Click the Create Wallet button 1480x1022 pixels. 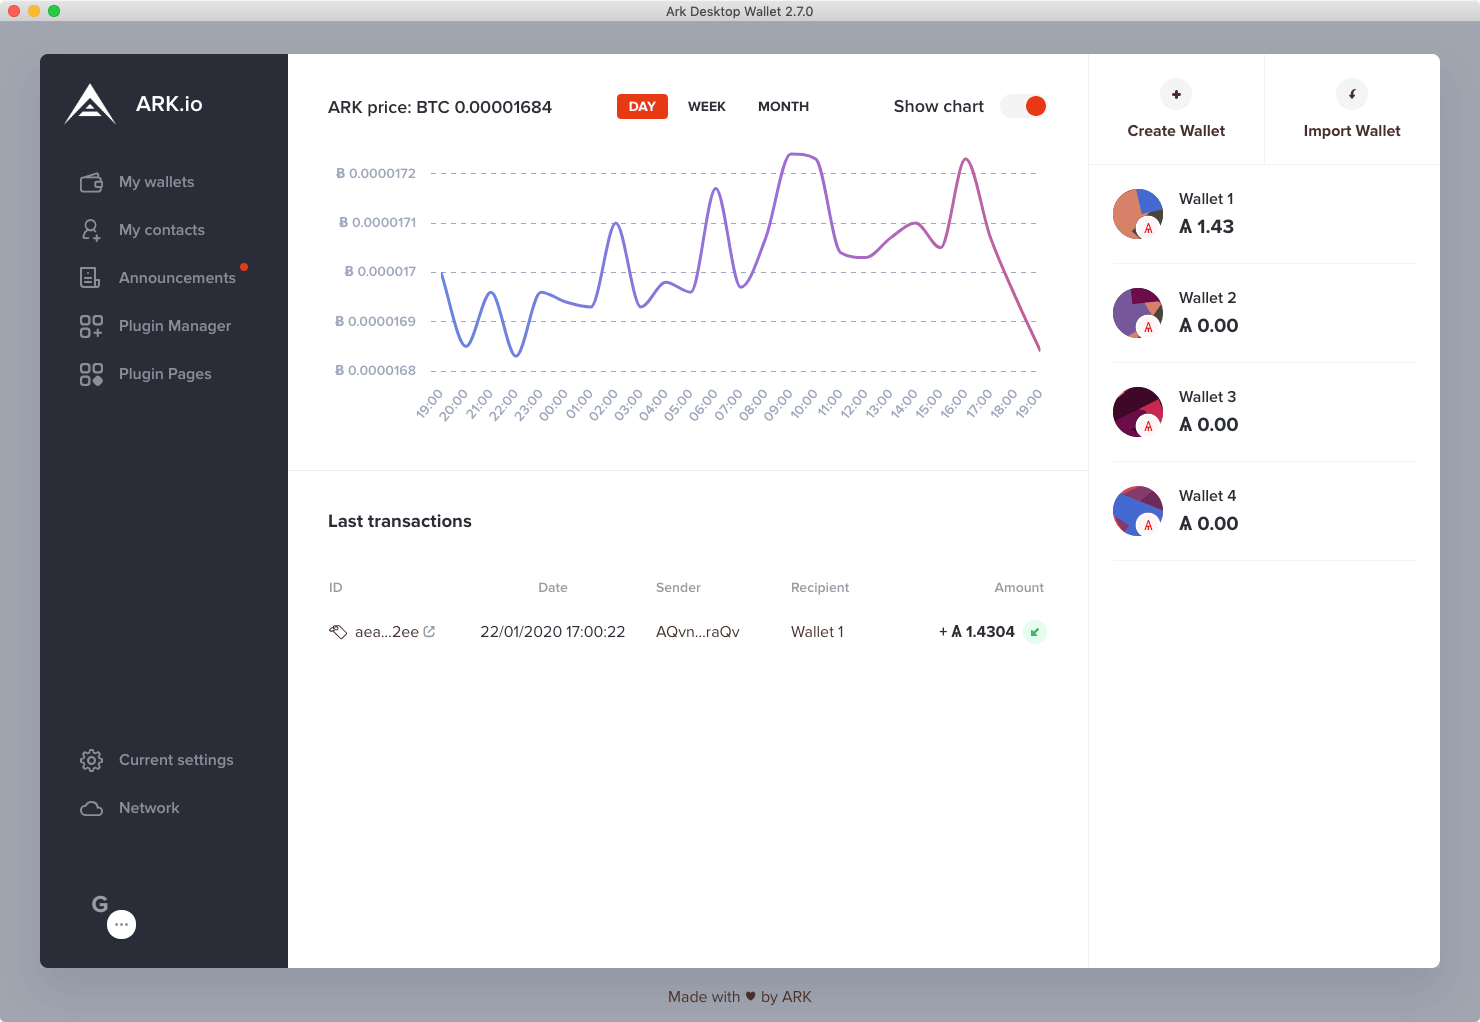coord(1176,109)
